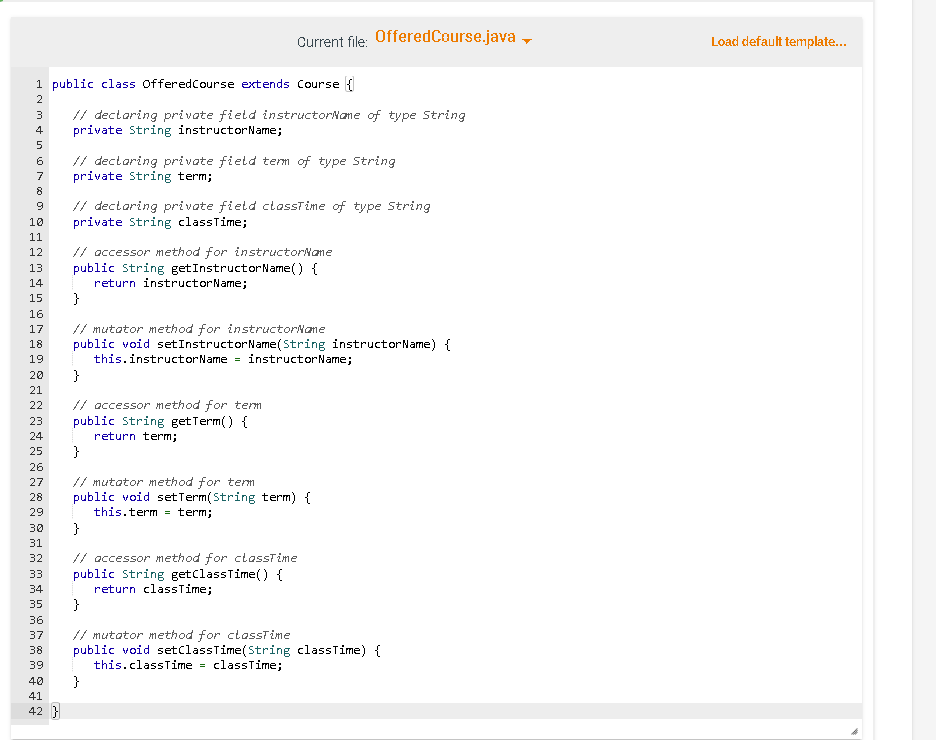
Task: Click the extends Course keyword
Action: point(290,83)
